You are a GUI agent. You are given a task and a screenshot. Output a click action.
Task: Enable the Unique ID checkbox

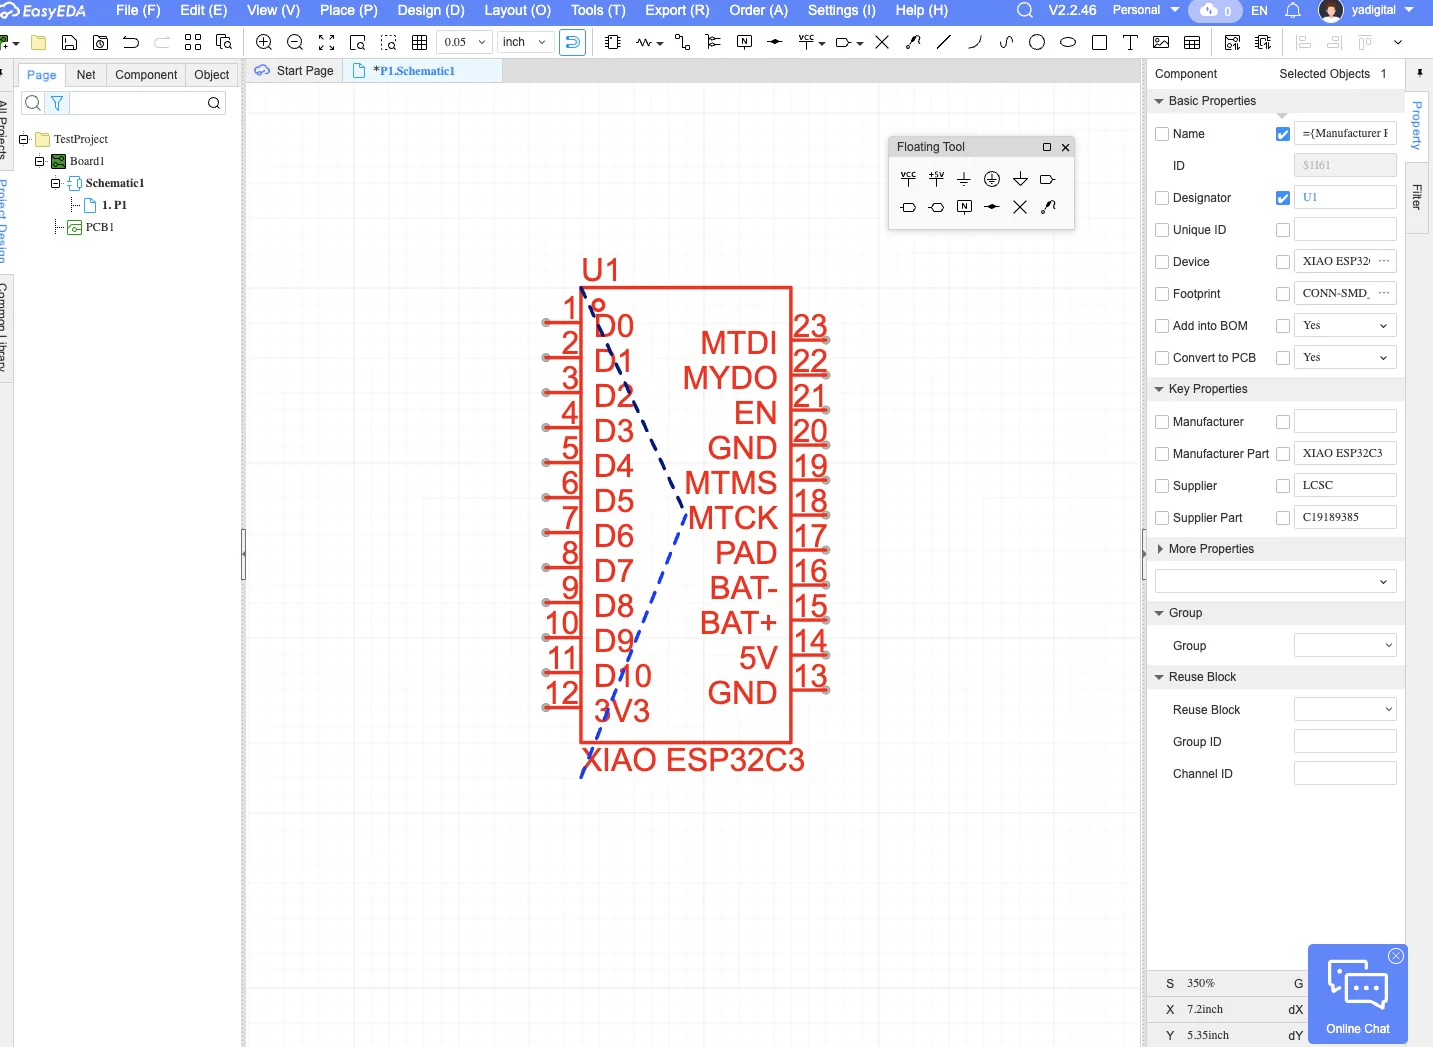click(x=1161, y=230)
